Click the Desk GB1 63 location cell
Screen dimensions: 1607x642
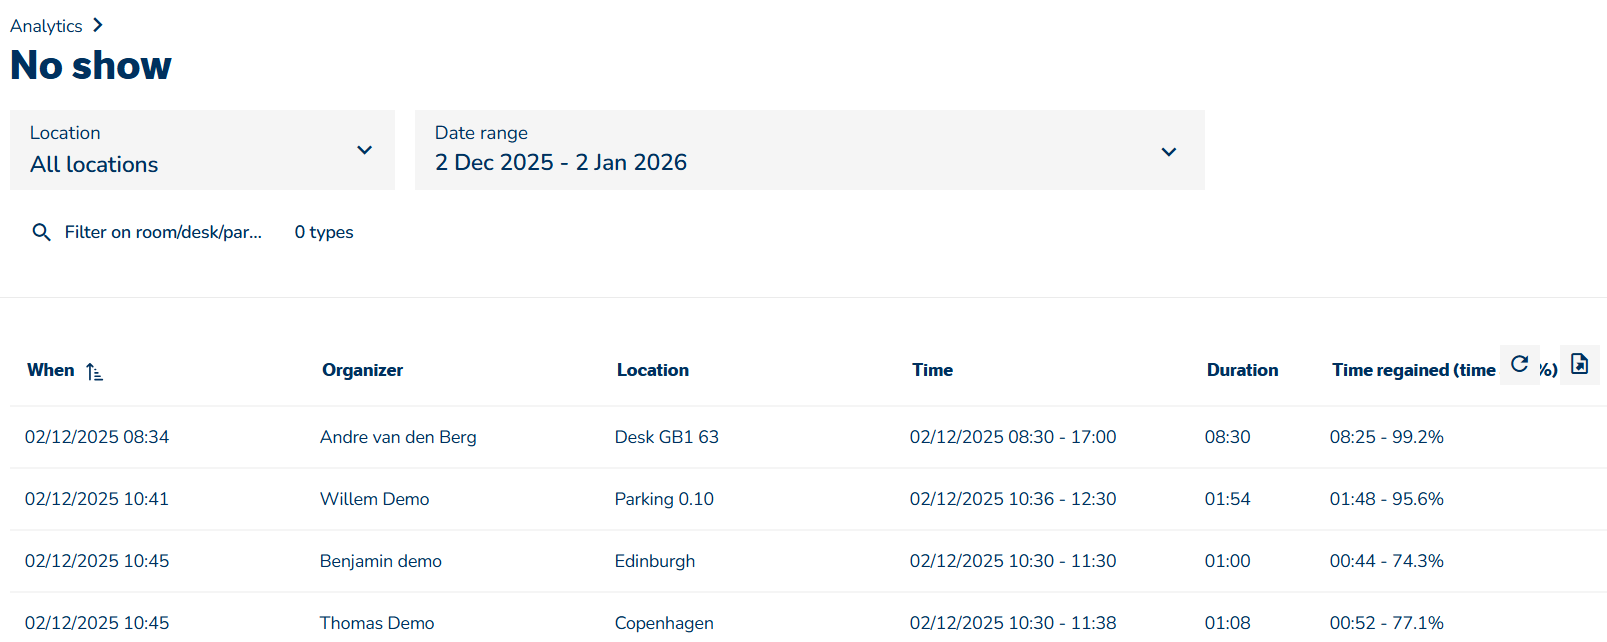point(666,437)
